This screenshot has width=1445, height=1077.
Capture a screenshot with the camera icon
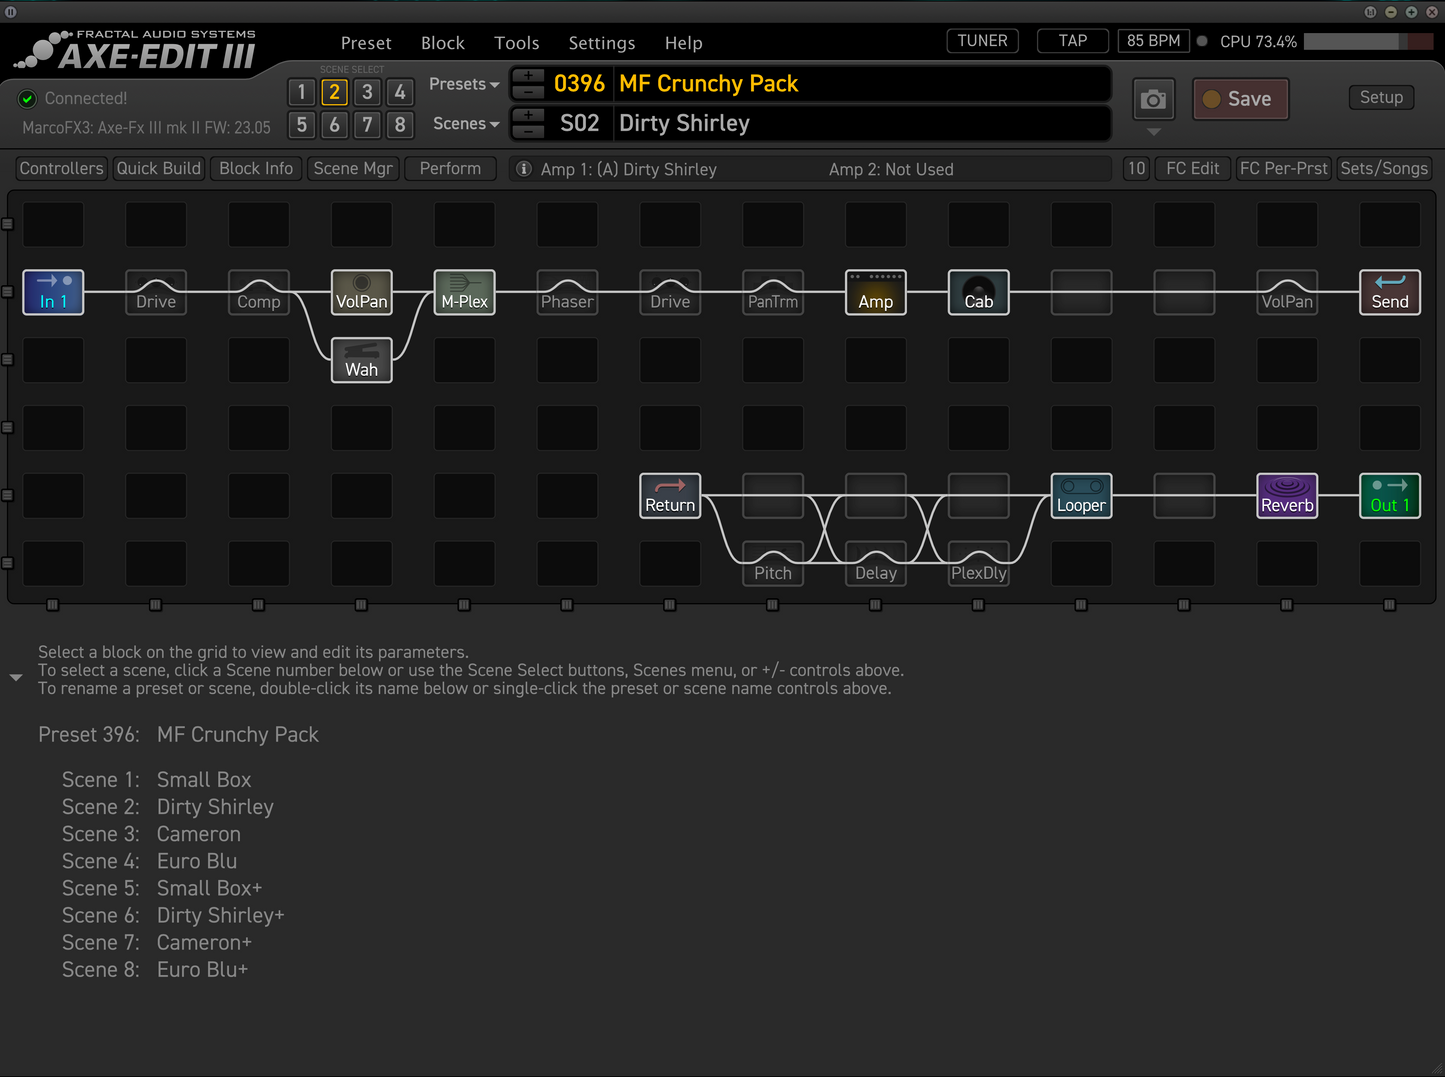(x=1153, y=99)
